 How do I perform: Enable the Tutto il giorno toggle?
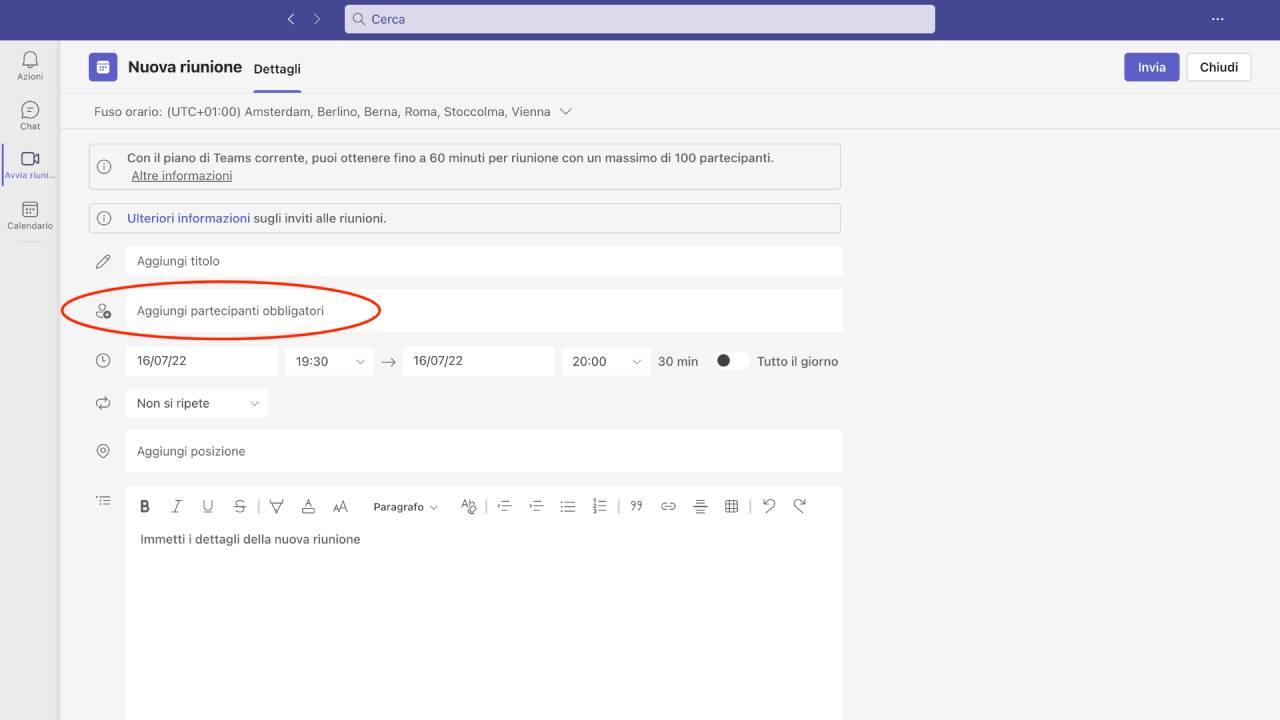[732, 361]
